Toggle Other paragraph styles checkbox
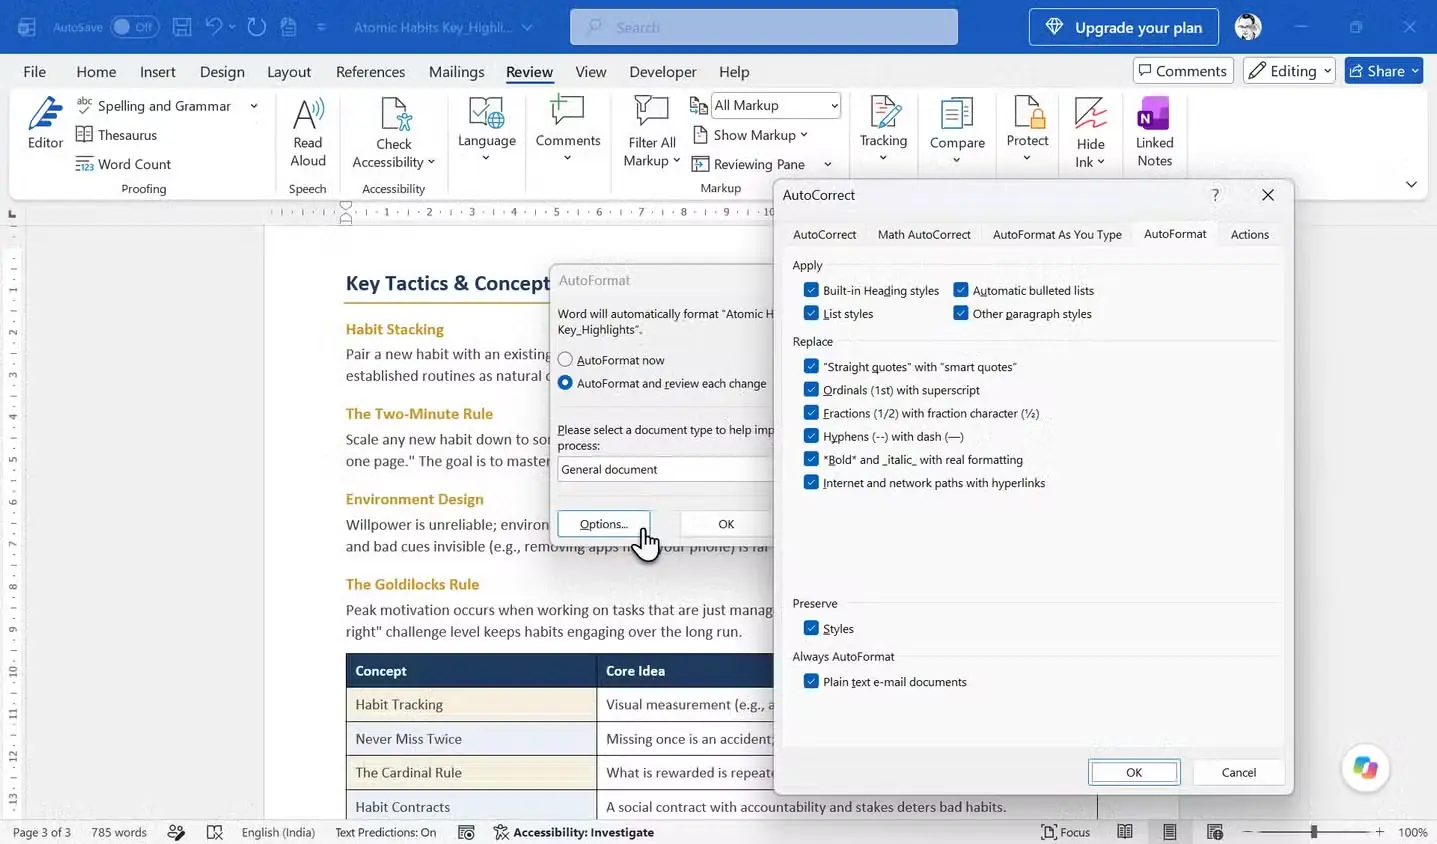The image size is (1437, 844). [961, 313]
